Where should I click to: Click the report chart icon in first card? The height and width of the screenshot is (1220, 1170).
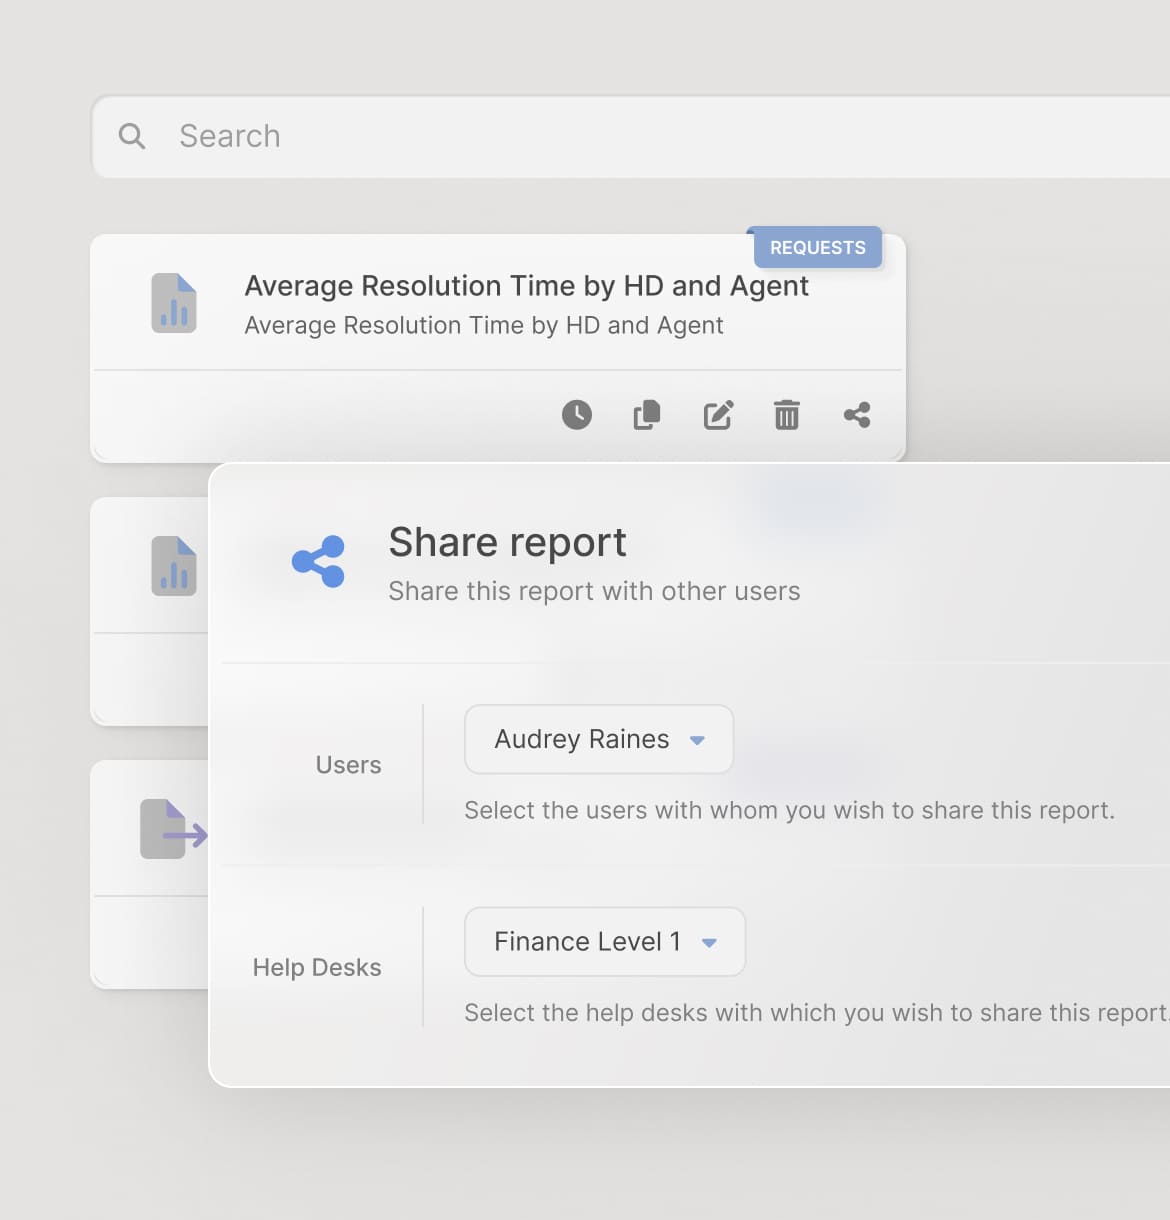[174, 303]
